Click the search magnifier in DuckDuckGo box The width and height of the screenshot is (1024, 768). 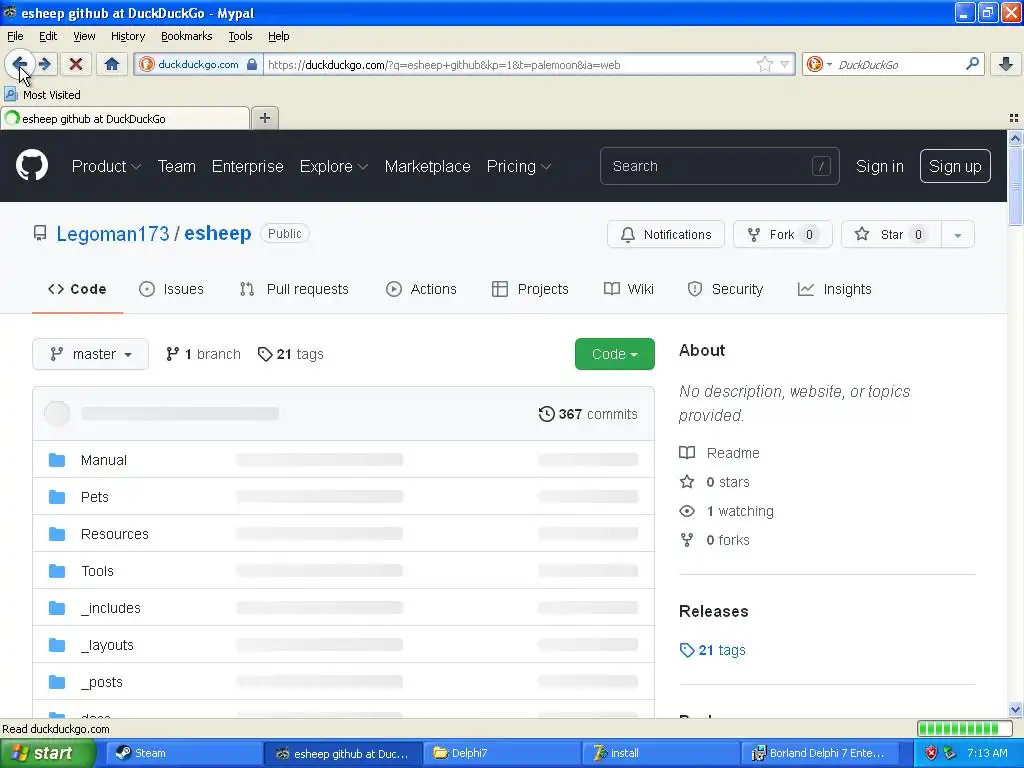tap(972, 64)
